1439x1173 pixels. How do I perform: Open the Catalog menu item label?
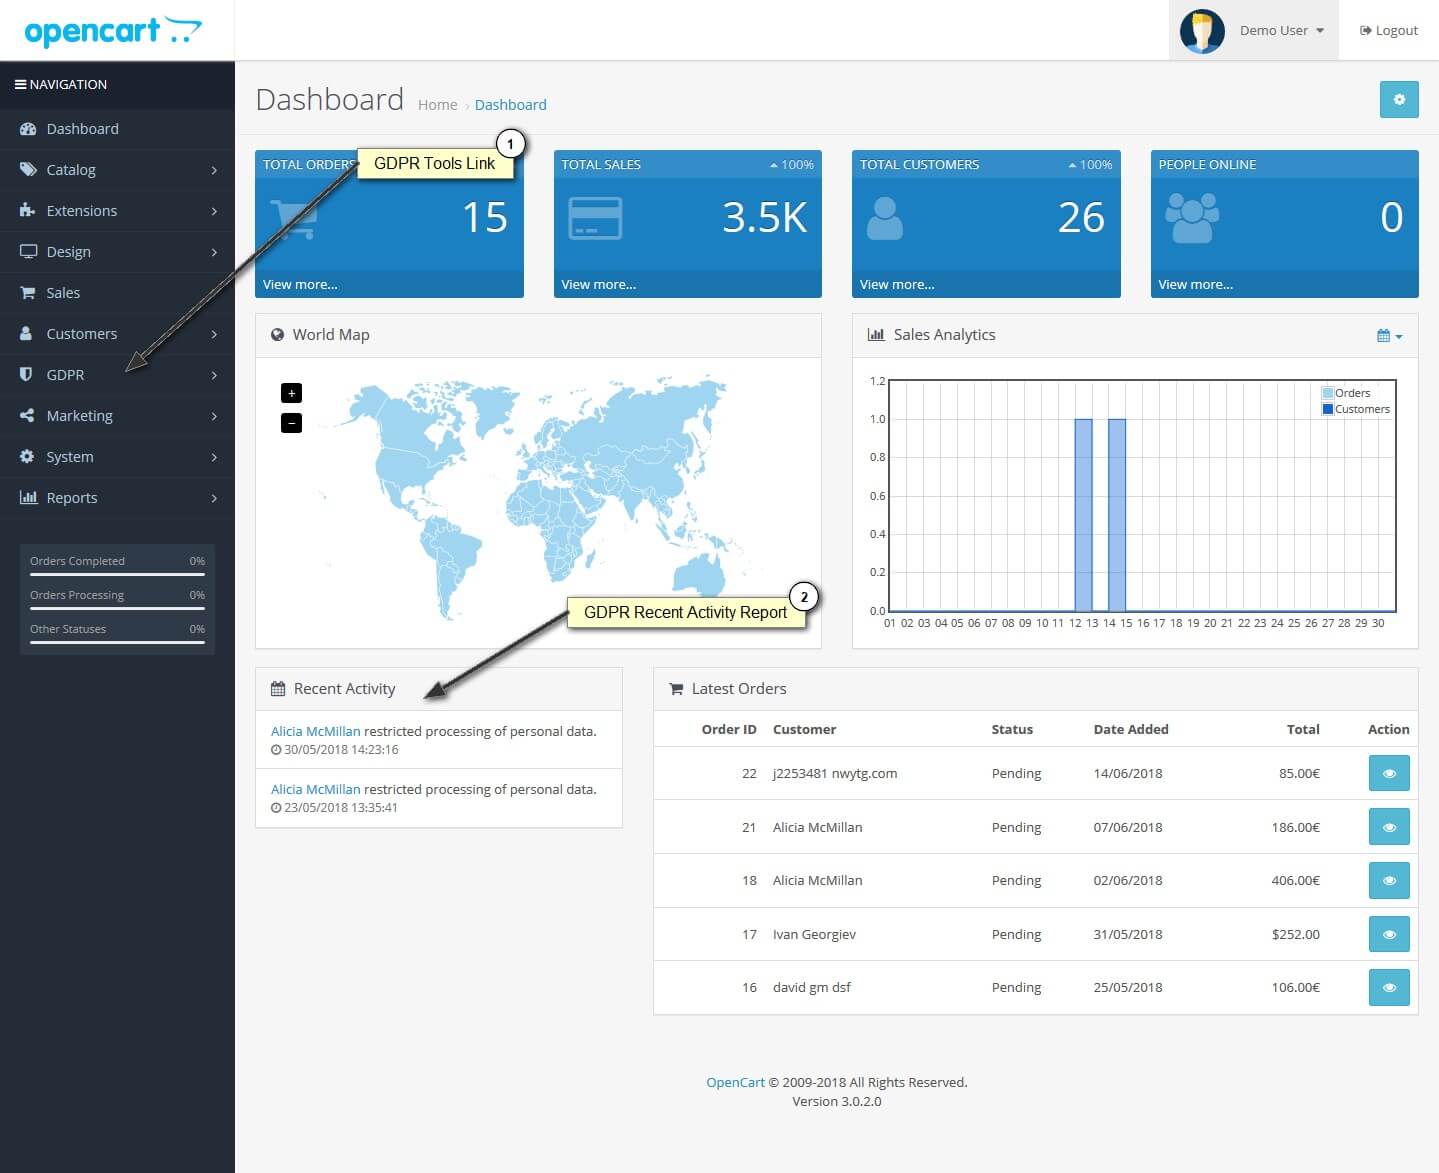coord(71,170)
